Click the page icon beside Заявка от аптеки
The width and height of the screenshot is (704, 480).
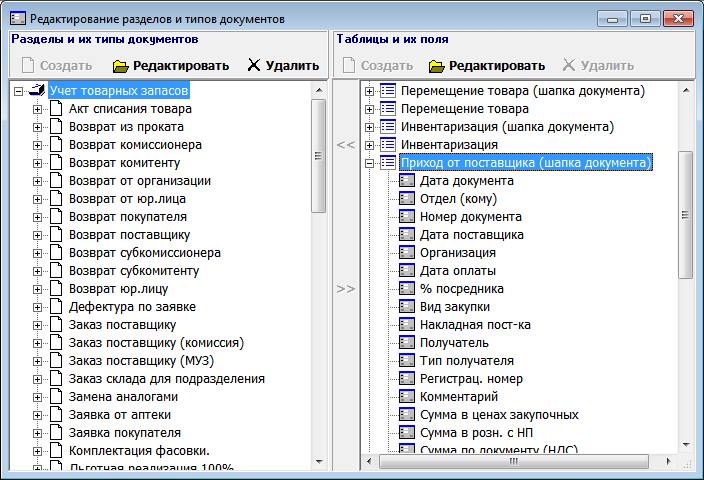(56, 415)
